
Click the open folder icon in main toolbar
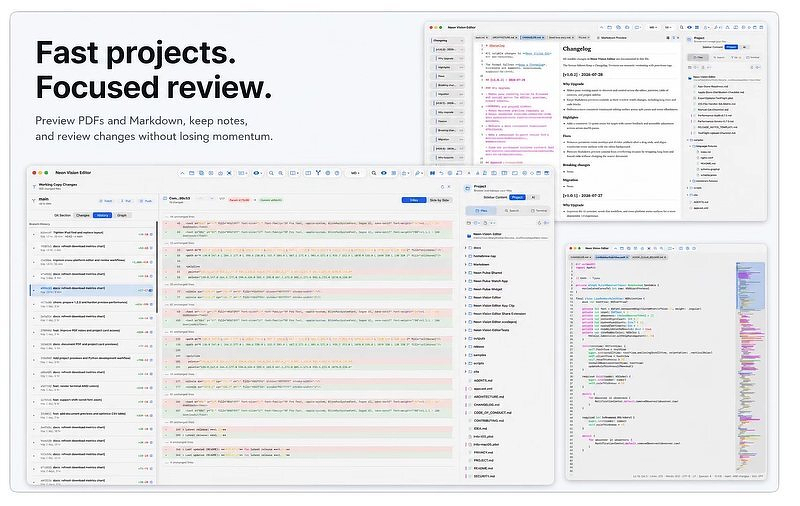pyautogui.click(x=191, y=173)
